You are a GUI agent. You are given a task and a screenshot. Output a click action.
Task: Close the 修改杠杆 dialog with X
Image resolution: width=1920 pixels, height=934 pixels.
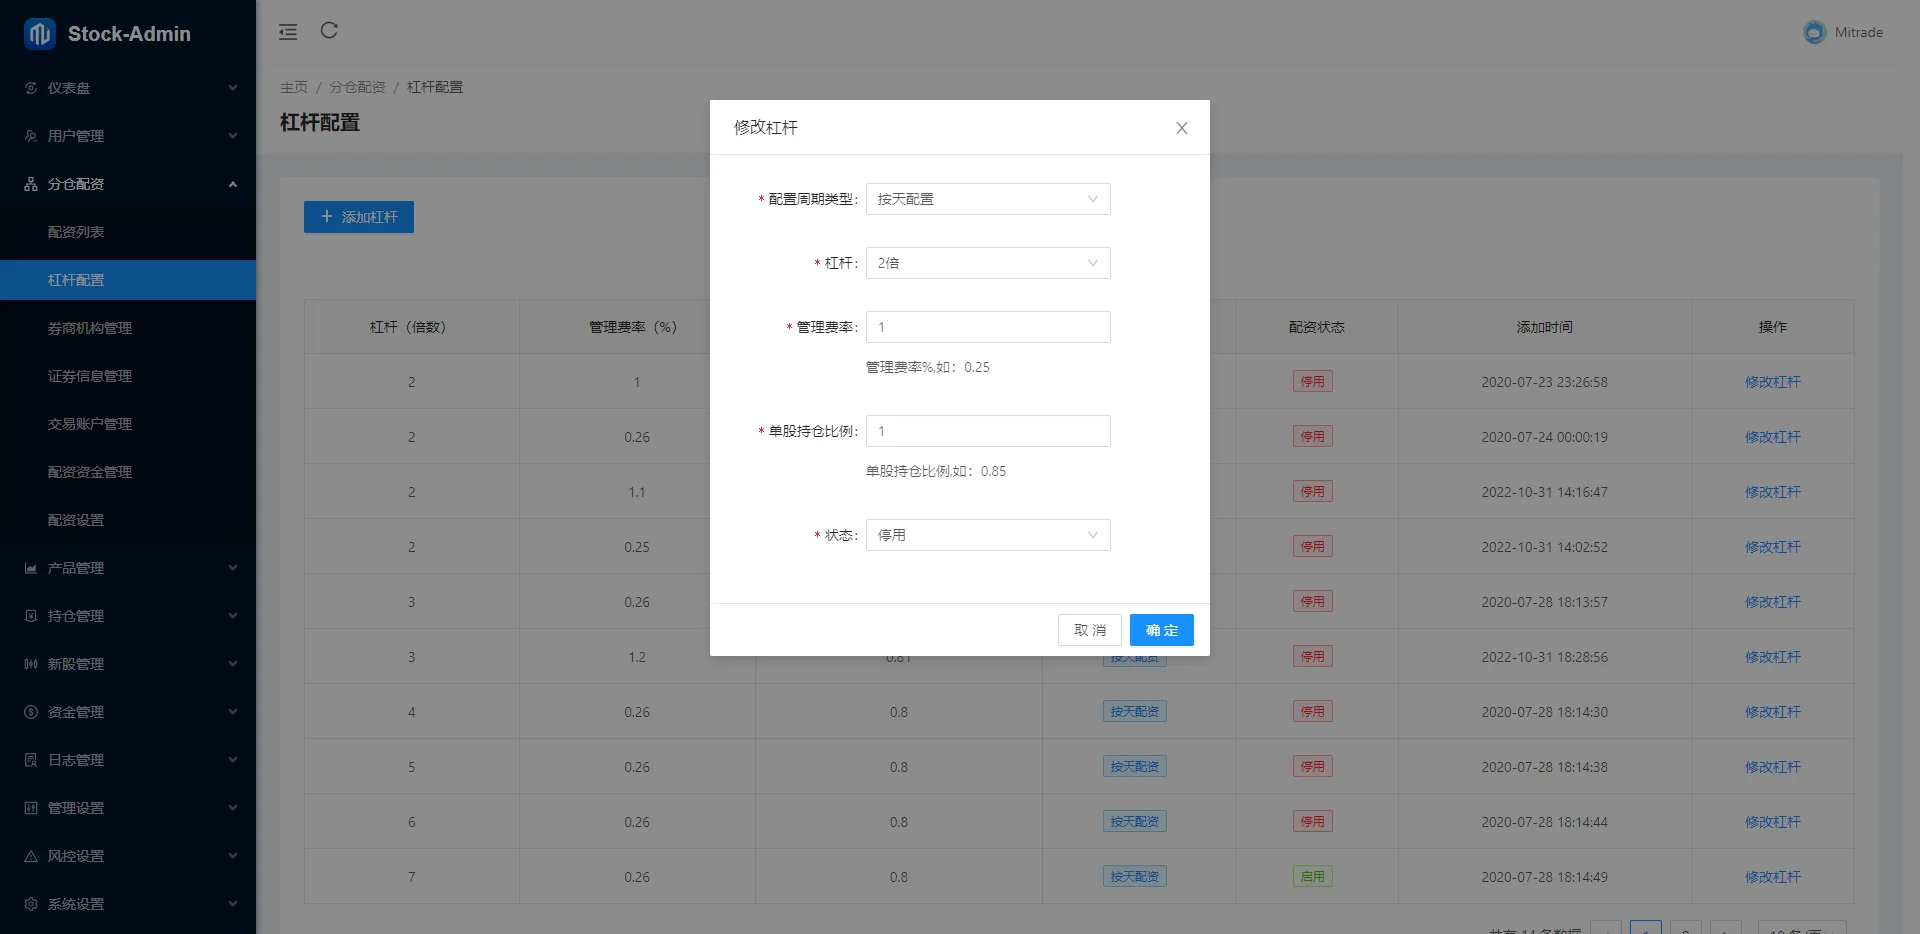click(1181, 128)
